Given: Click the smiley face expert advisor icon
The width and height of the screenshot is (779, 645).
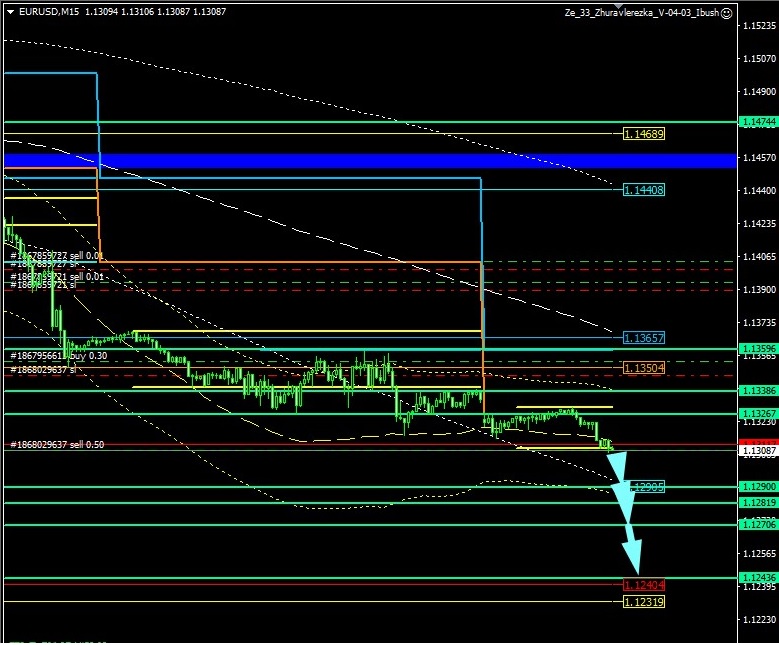Looking at the screenshot, I should 726,13.
